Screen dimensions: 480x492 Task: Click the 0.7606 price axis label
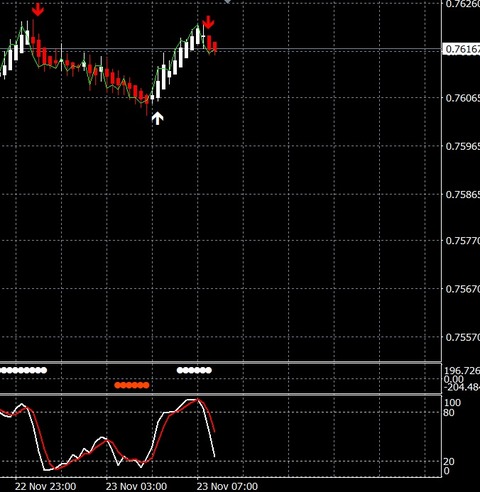(462, 98)
